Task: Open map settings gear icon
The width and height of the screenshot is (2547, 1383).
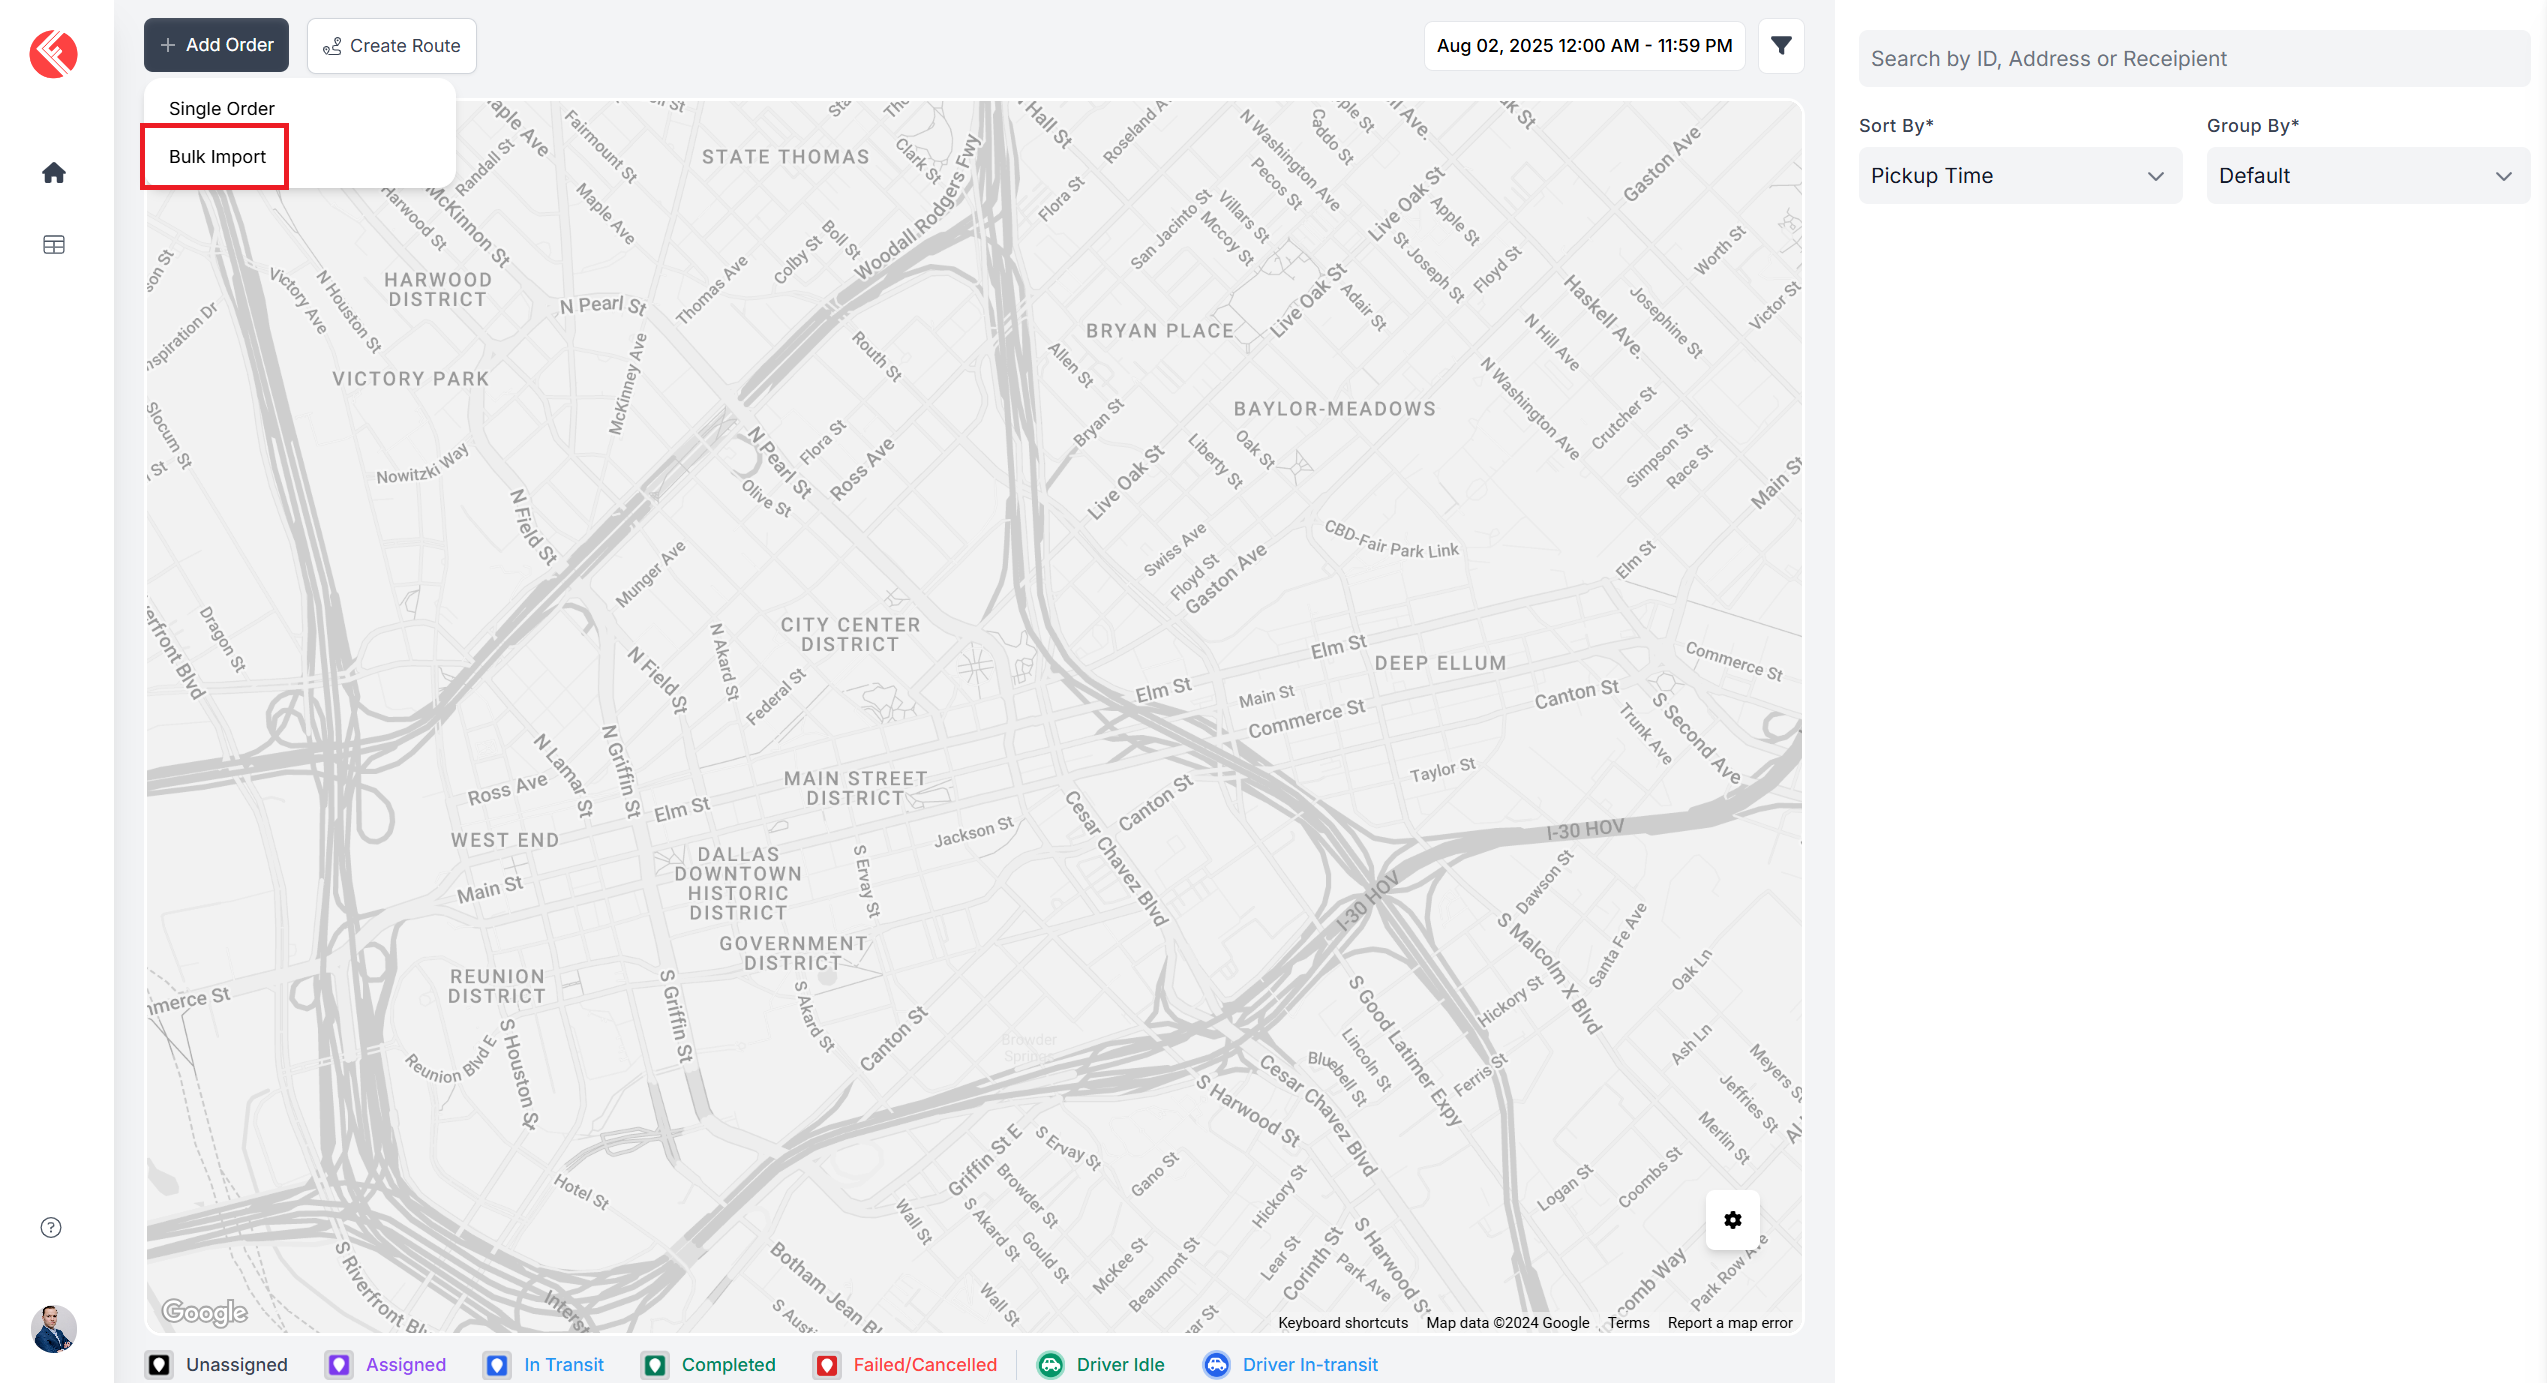Action: (x=1732, y=1219)
